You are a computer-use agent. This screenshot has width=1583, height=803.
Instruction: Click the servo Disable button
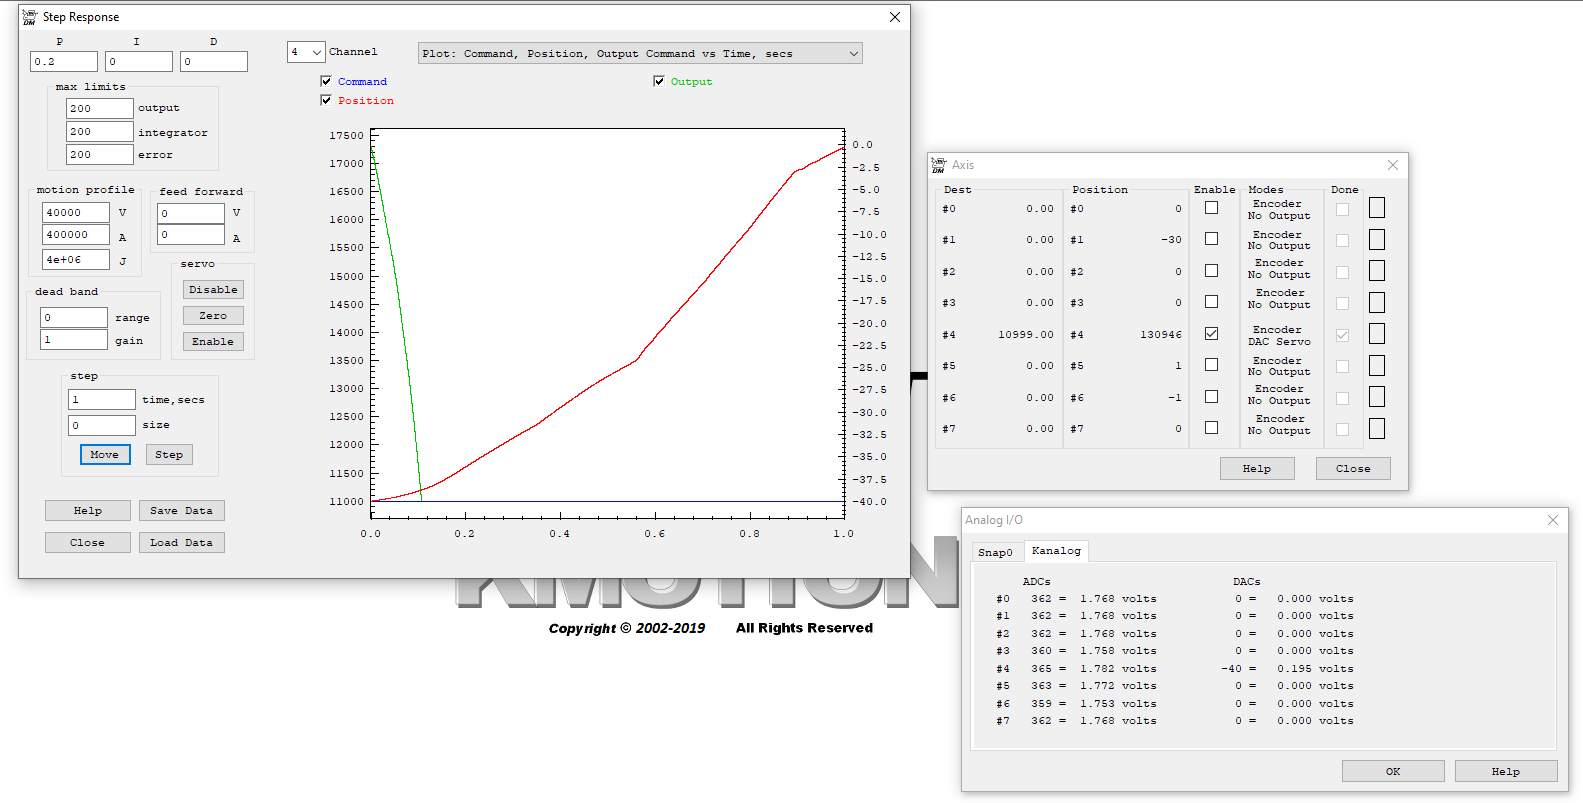coord(213,290)
